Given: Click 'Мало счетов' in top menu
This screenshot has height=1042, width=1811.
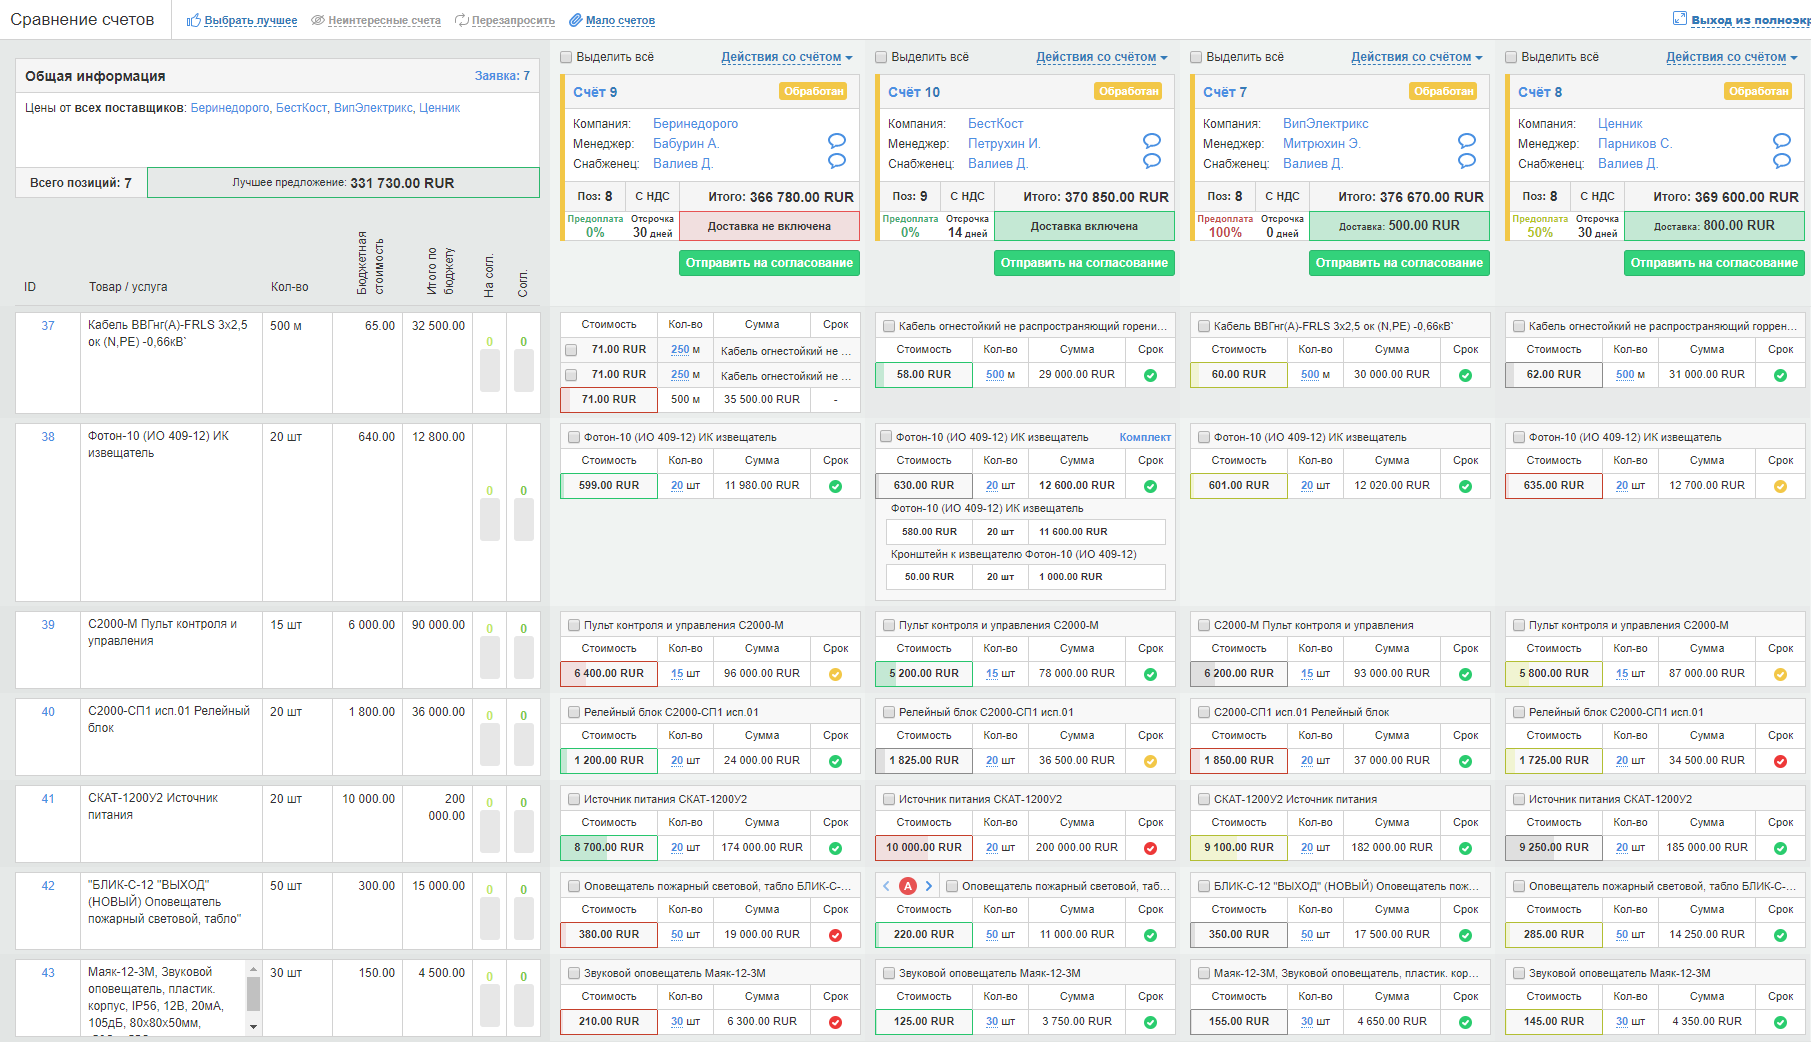Looking at the screenshot, I should click(x=620, y=20).
